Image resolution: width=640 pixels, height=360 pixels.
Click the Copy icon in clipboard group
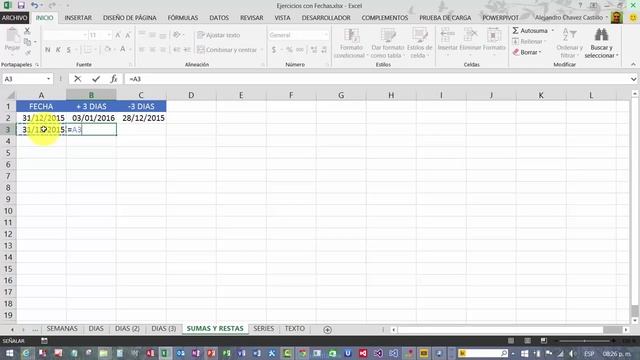(27, 42)
